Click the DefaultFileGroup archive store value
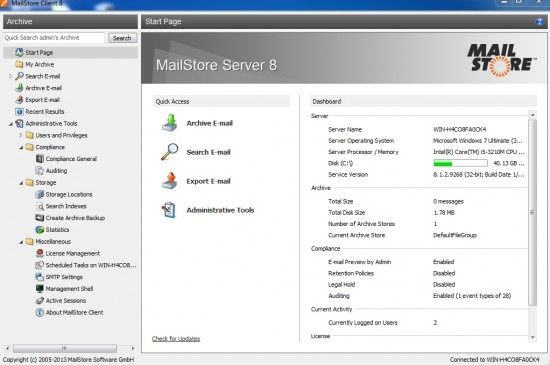Image resolution: width=550 pixels, height=365 pixels. [x=455, y=235]
